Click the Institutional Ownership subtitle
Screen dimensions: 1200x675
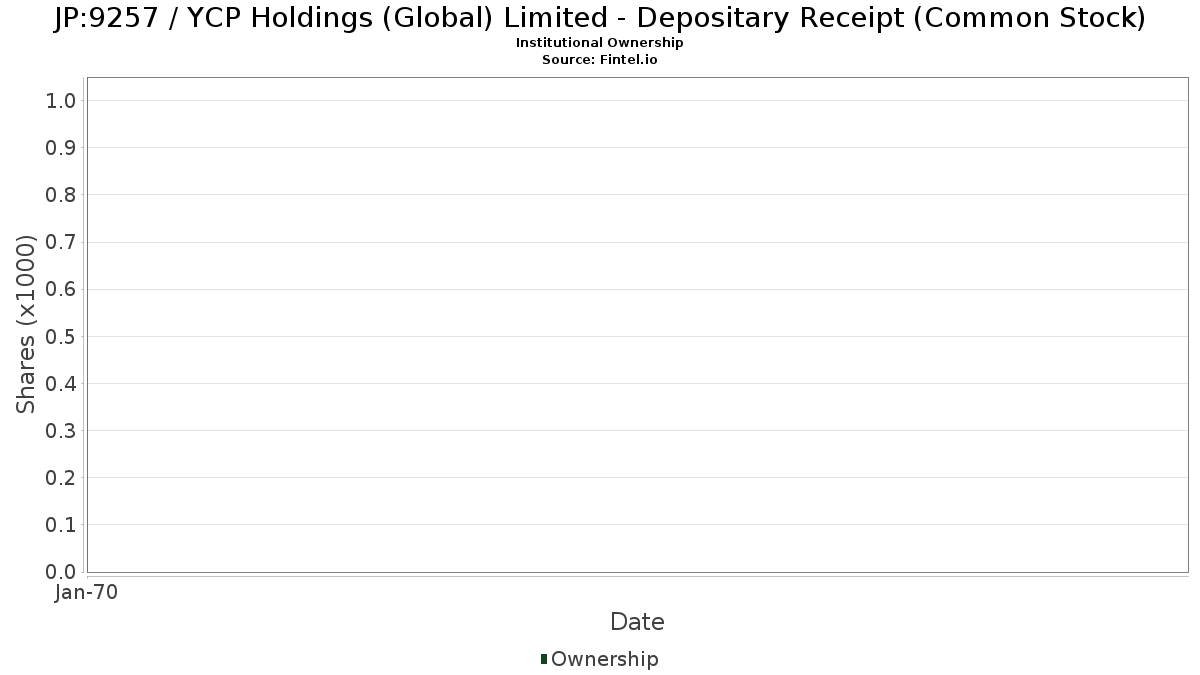point(600,43)
